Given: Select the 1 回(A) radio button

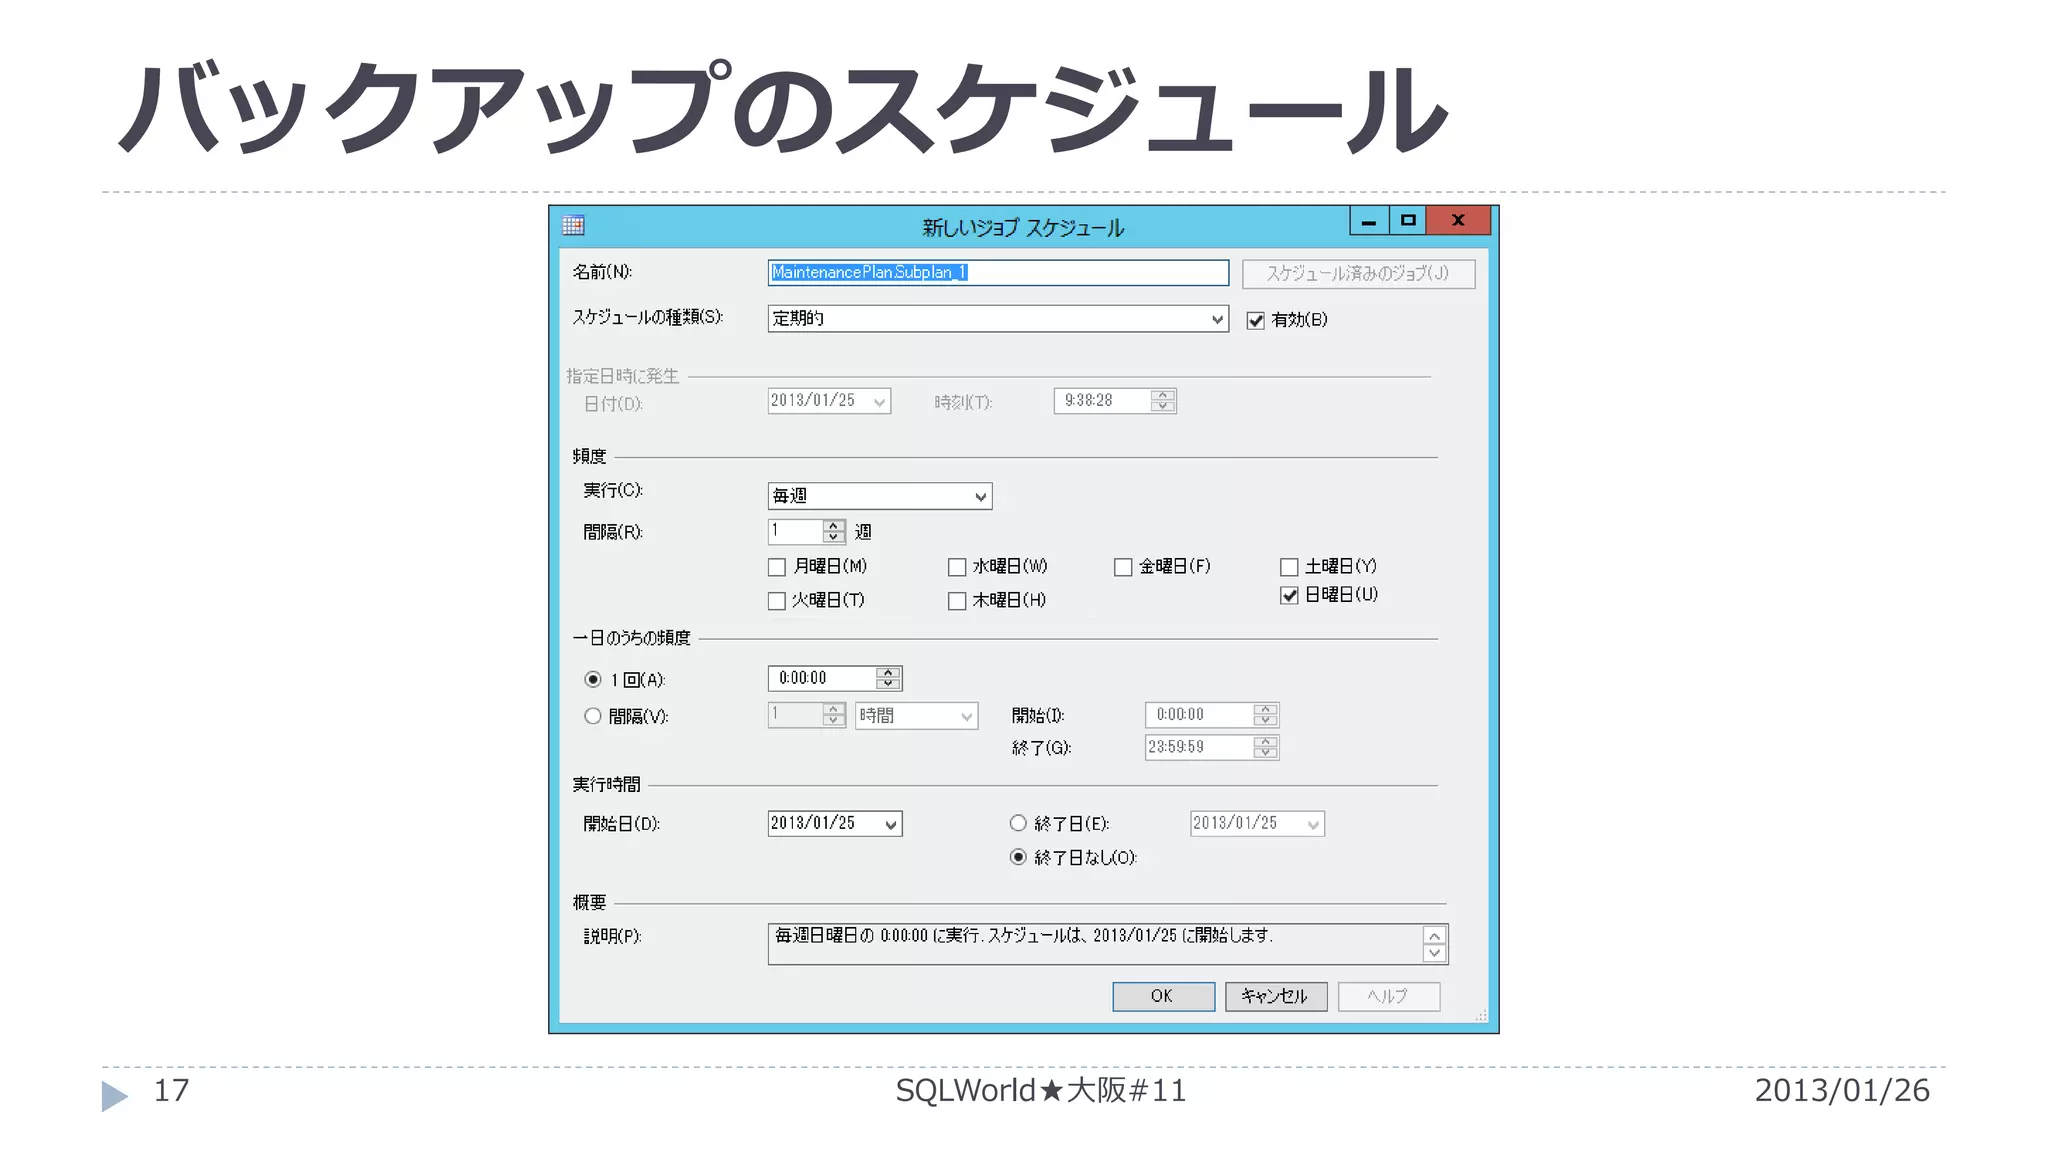Looking at the screenshot, I should point(593,680).
